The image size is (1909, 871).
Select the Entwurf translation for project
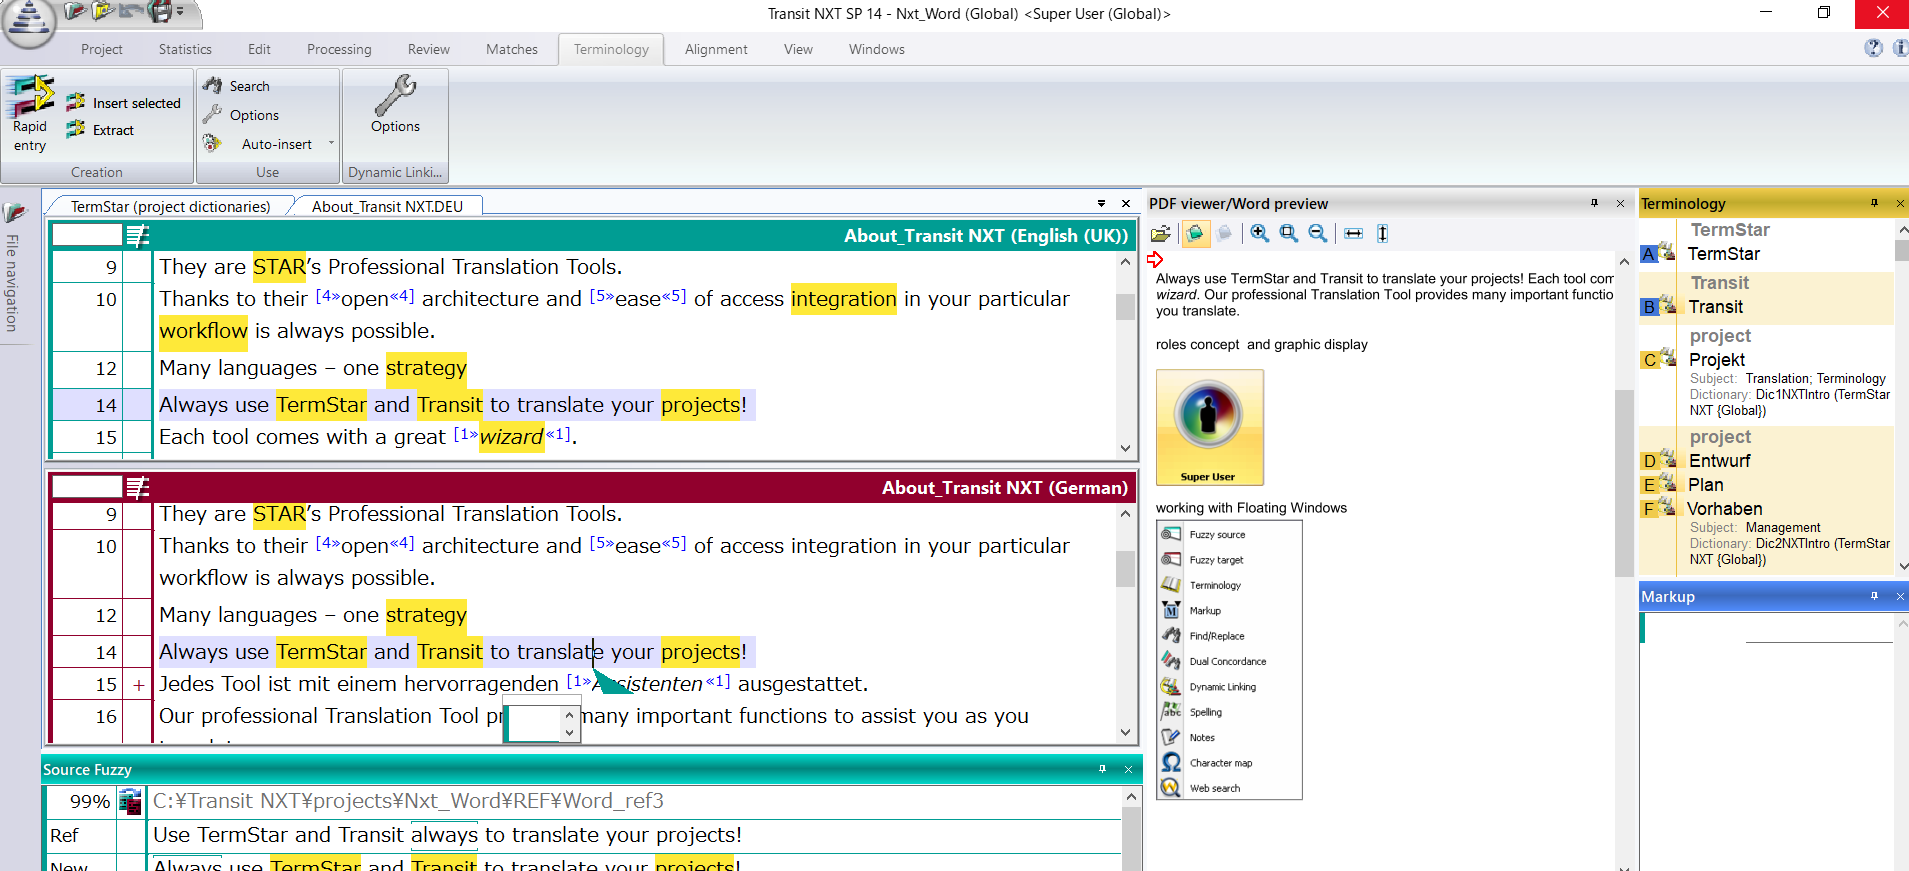[x=1719, y=461]
